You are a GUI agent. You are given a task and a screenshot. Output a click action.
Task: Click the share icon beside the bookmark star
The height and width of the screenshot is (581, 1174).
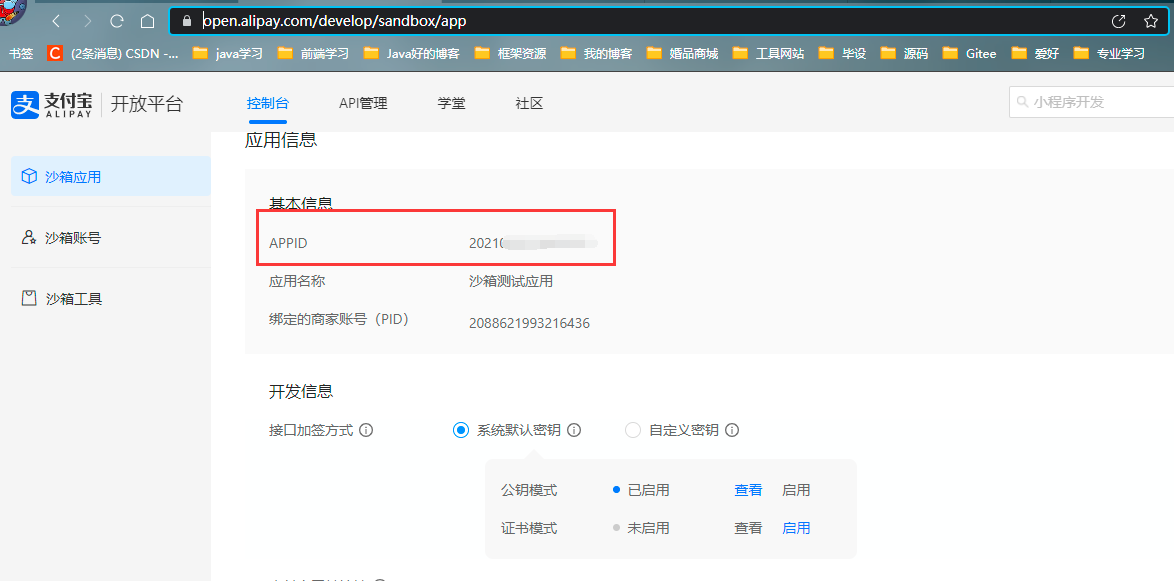[1119, 21]
